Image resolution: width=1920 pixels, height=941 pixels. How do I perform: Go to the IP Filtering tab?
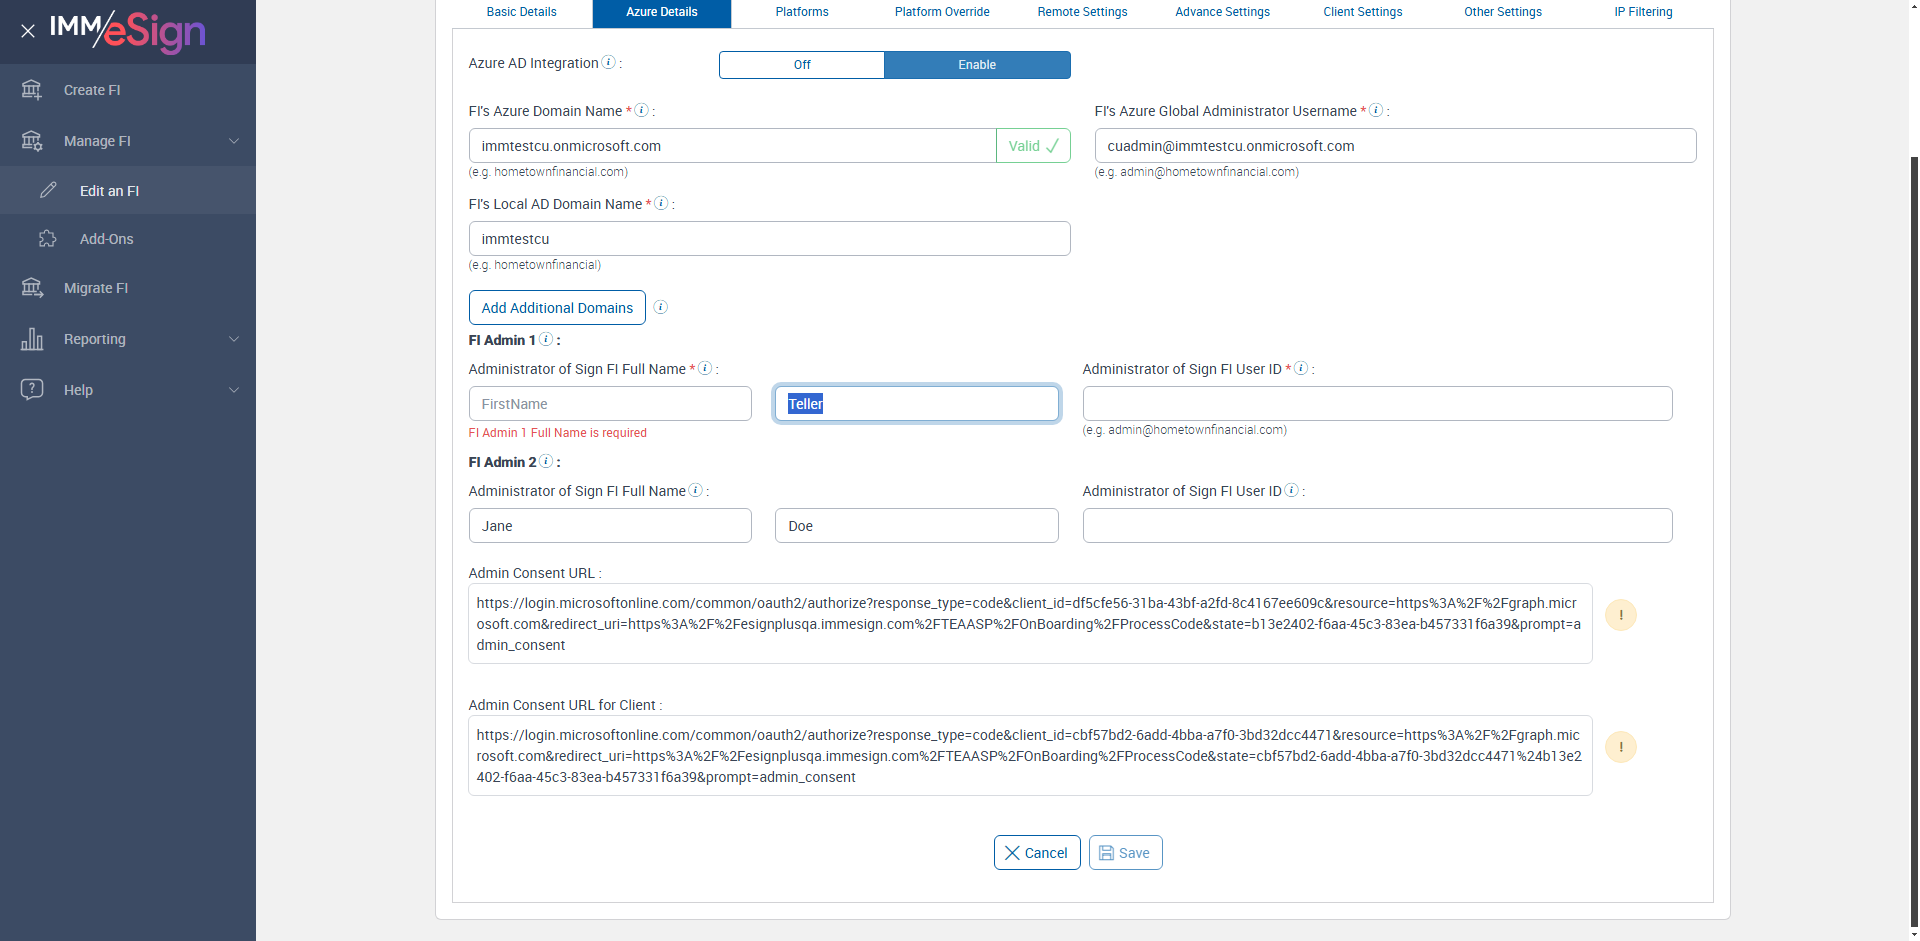coord(1643,13)
